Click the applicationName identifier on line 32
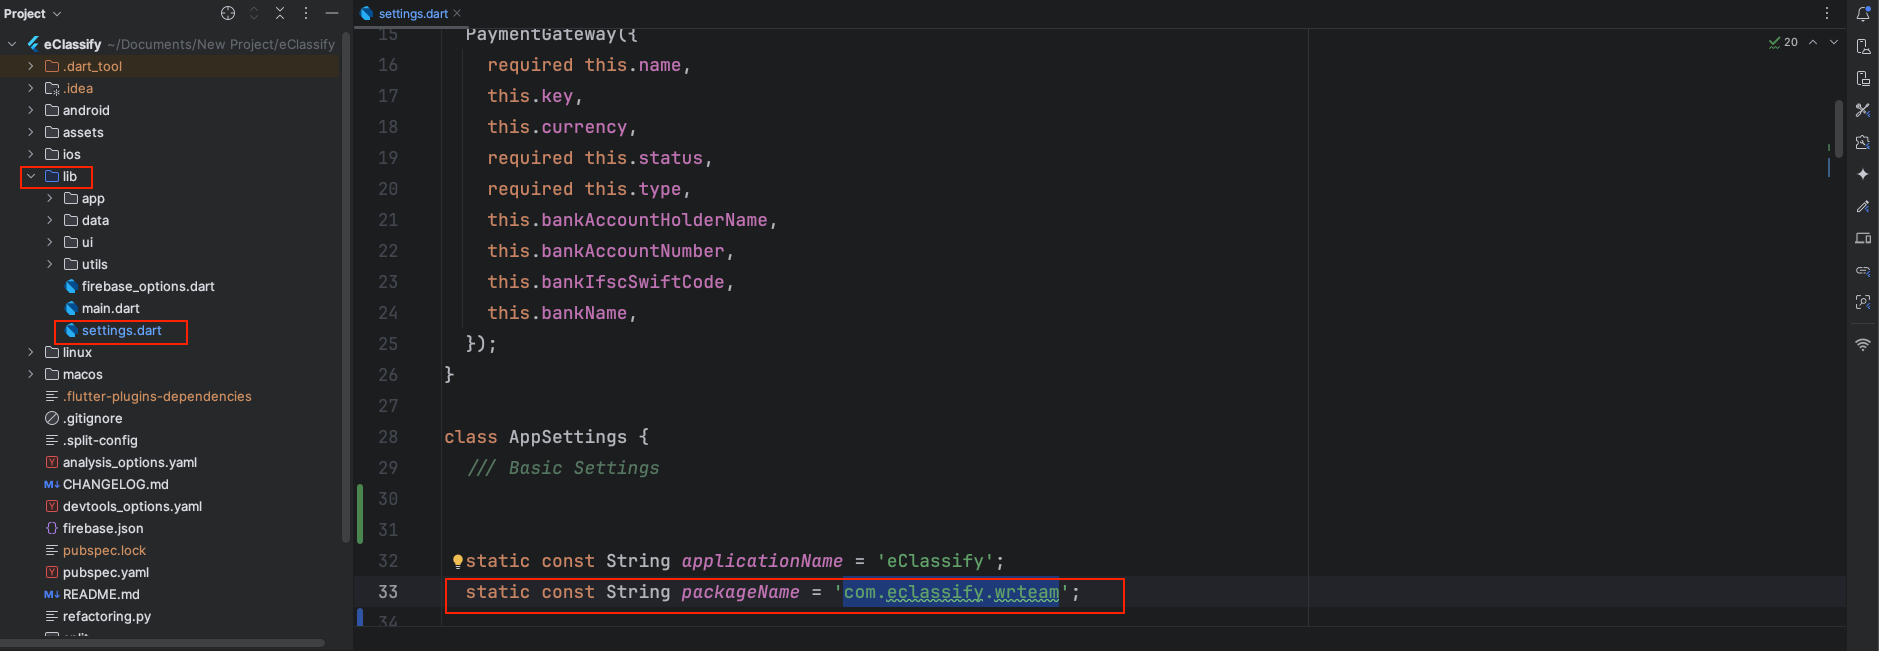The image size is (1879, 651). pyautogui.click(x=762, y=561)
